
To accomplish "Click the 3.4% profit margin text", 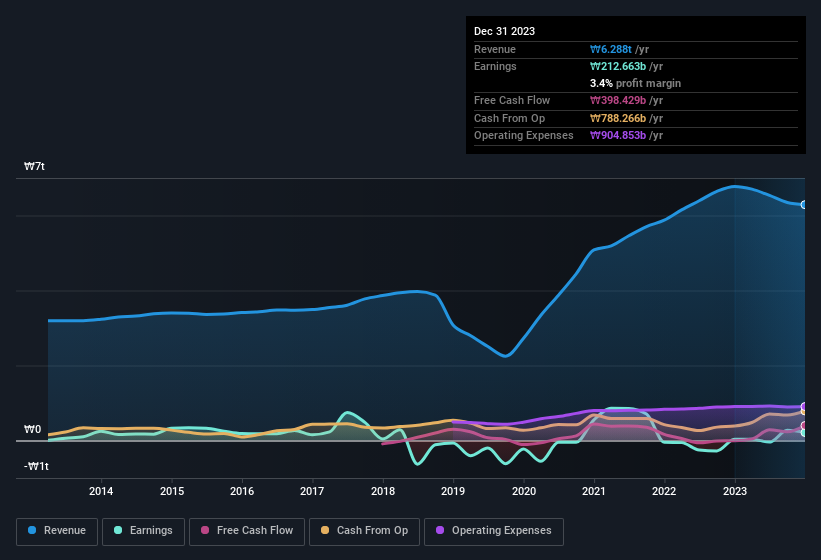I will click(x=635, y=83).
